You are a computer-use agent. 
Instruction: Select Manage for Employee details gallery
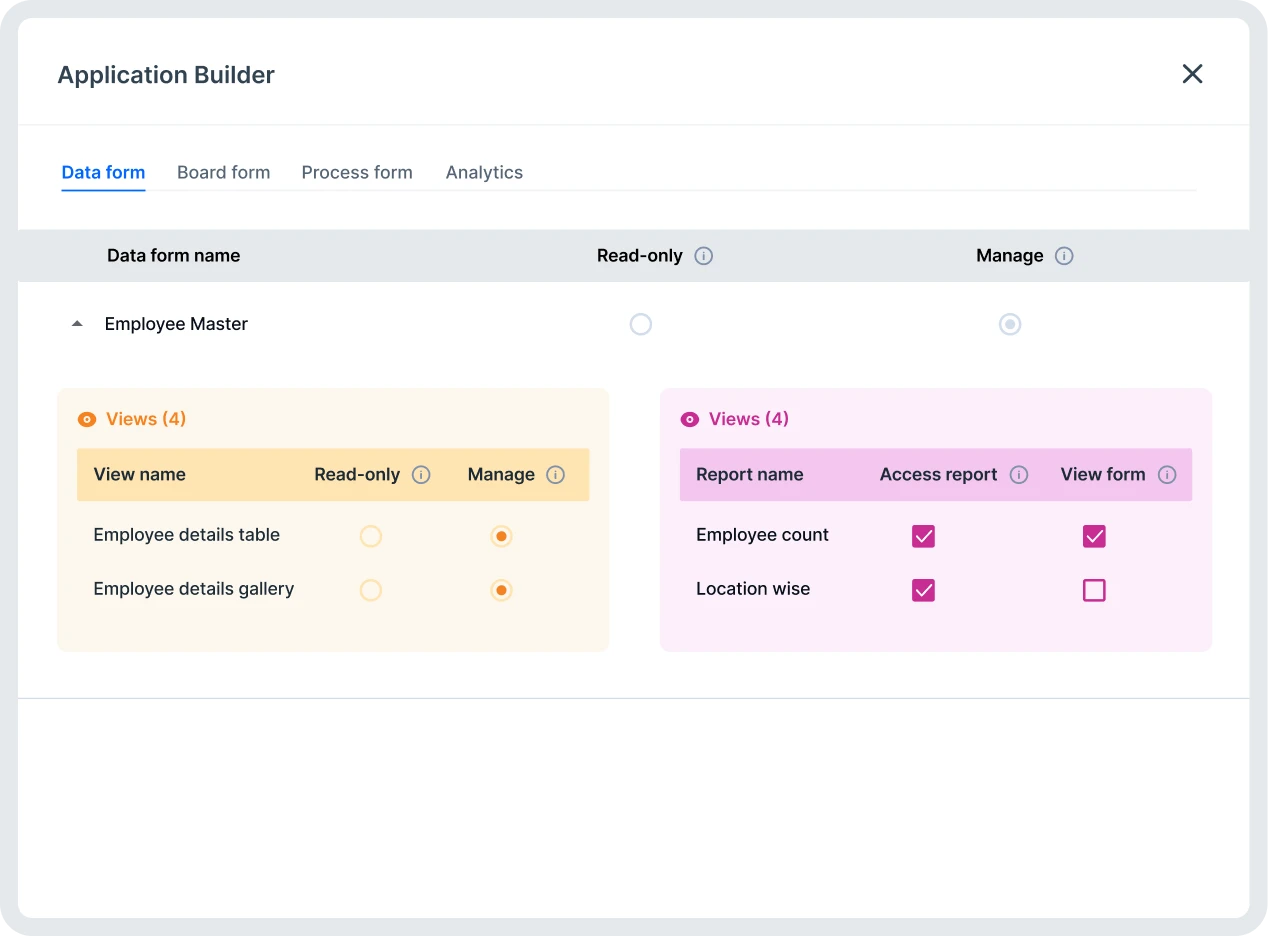point(502,591)
